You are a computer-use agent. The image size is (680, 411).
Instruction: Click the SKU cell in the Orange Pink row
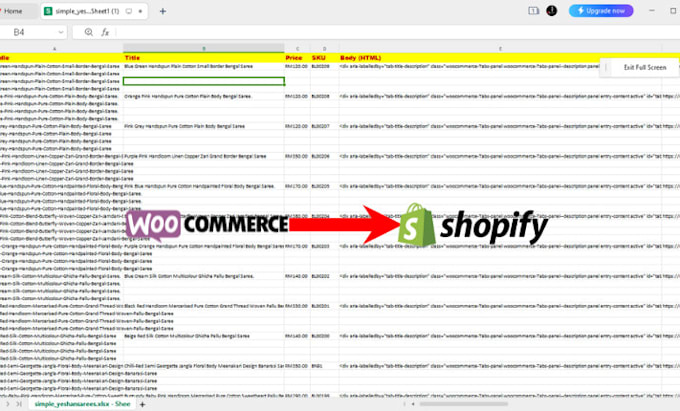click(x=324, y=96)
